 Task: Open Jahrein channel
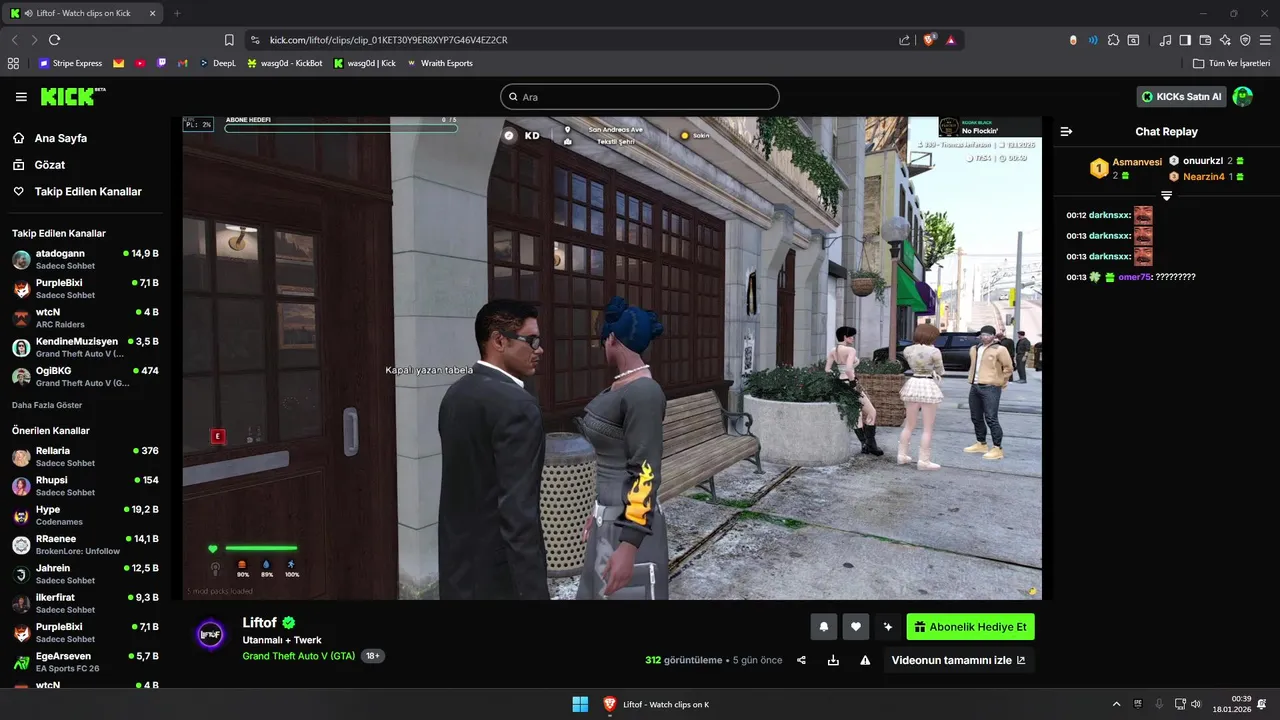pos(85,574)
